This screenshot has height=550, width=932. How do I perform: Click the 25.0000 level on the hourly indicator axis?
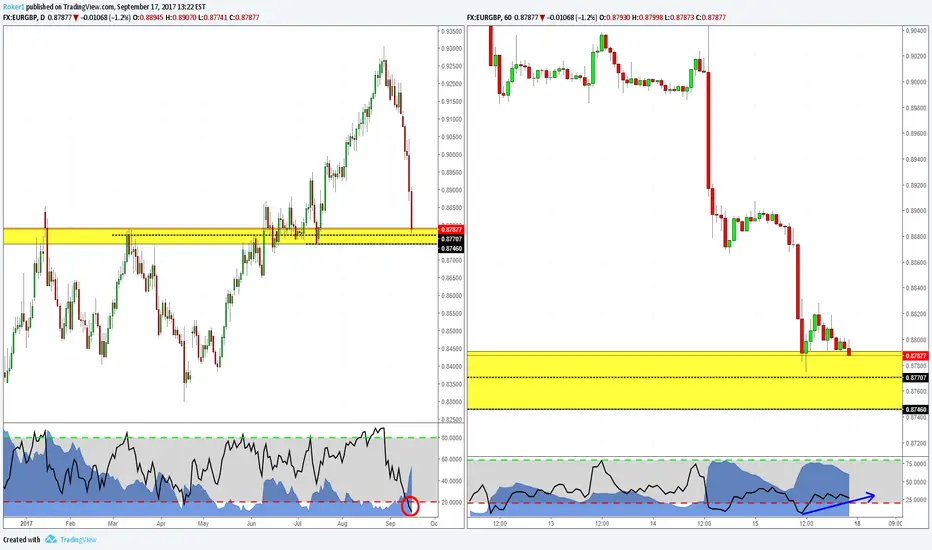click(916, 500)
